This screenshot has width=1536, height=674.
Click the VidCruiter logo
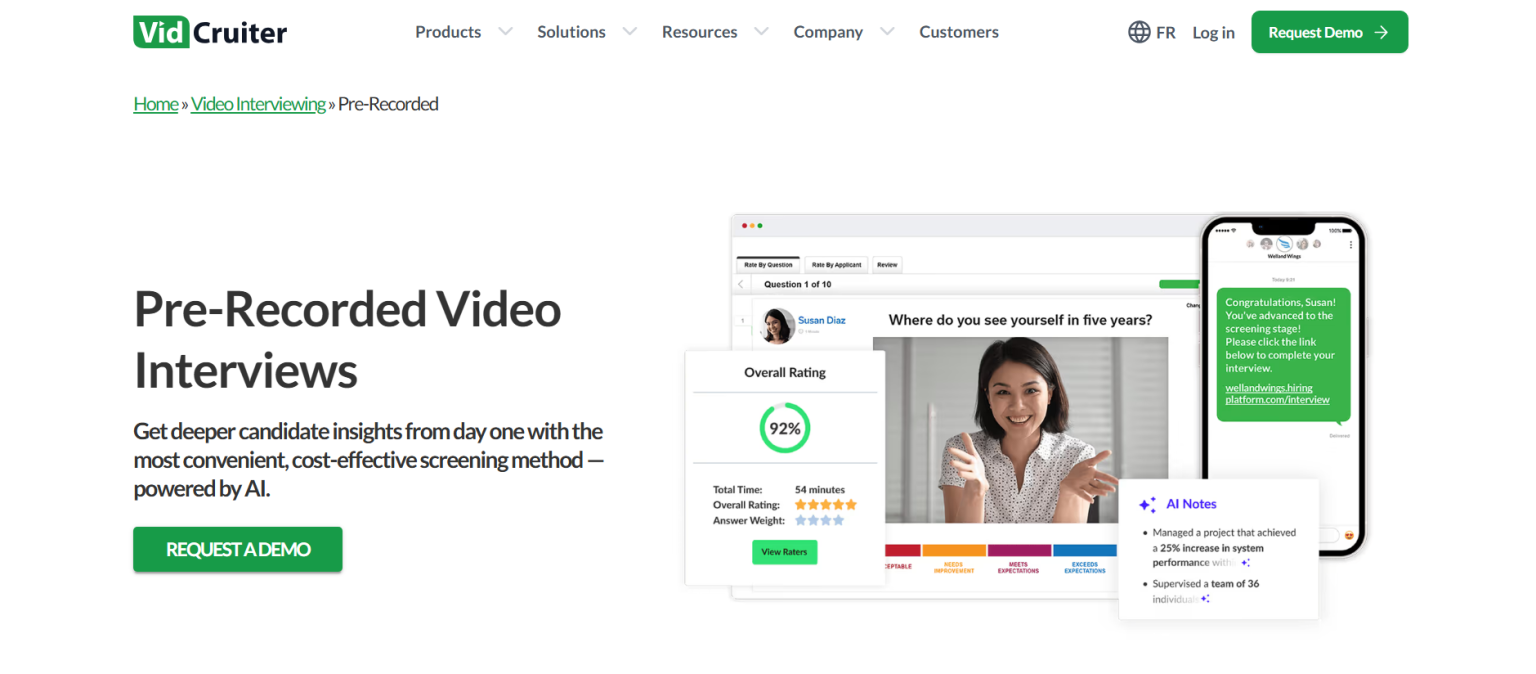210,32
